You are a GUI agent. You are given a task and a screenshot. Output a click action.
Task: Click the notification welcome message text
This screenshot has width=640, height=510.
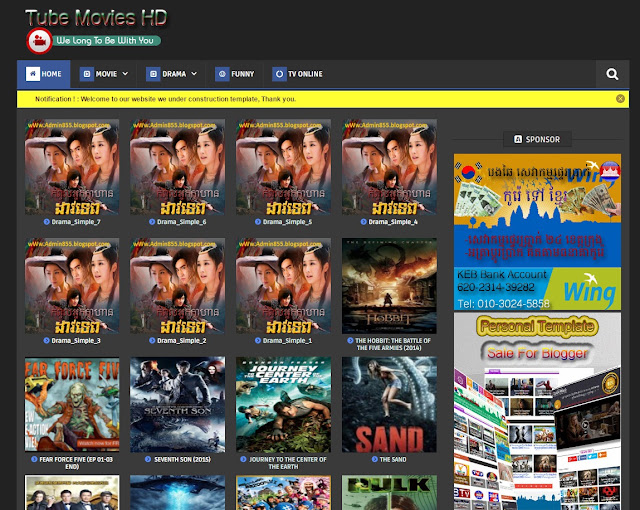pyautogui.click(x=165, y=99)
